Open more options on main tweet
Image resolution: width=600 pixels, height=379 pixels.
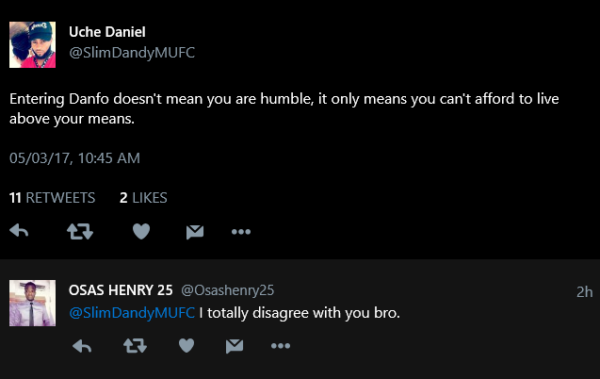coord(241,232)
